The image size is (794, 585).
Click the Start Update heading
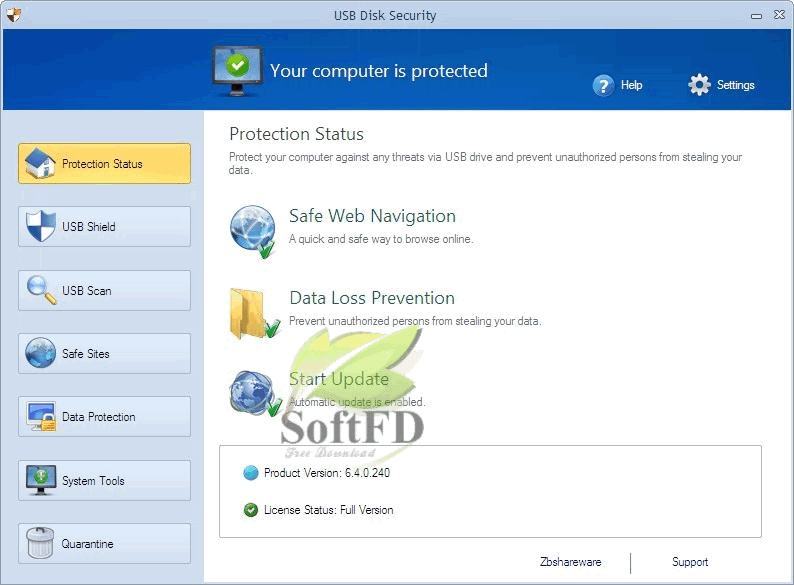[339, 379]
